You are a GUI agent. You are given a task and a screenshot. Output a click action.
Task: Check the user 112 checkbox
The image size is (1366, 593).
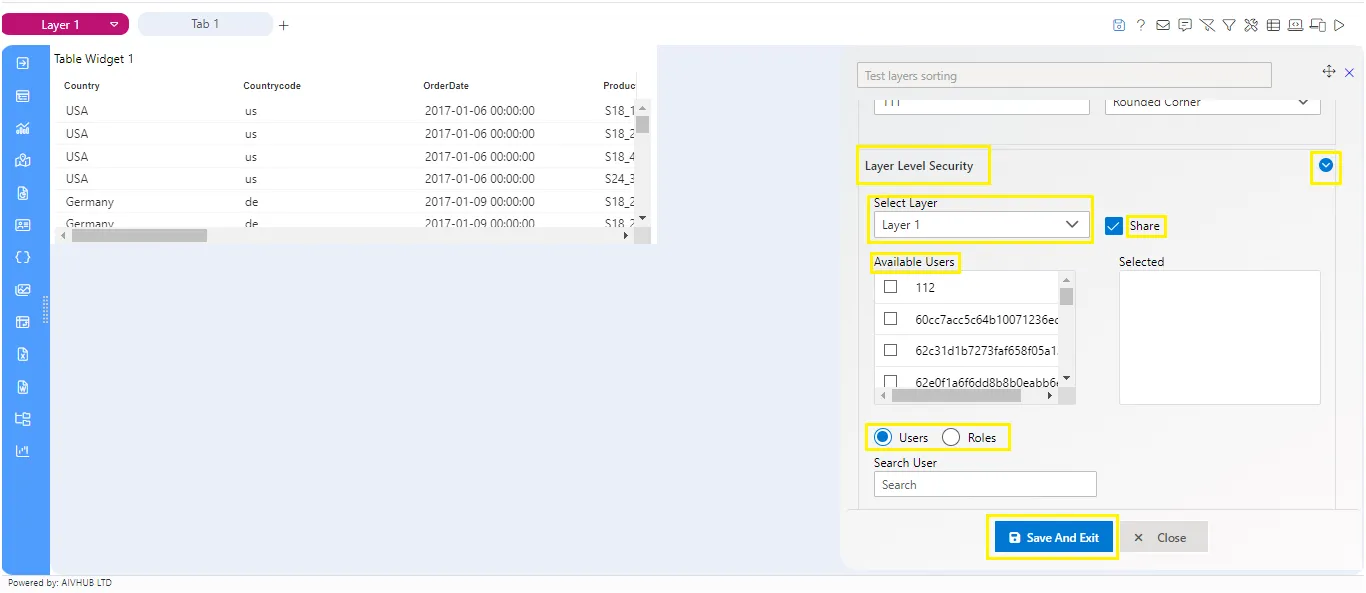click(x=890, y=287)
